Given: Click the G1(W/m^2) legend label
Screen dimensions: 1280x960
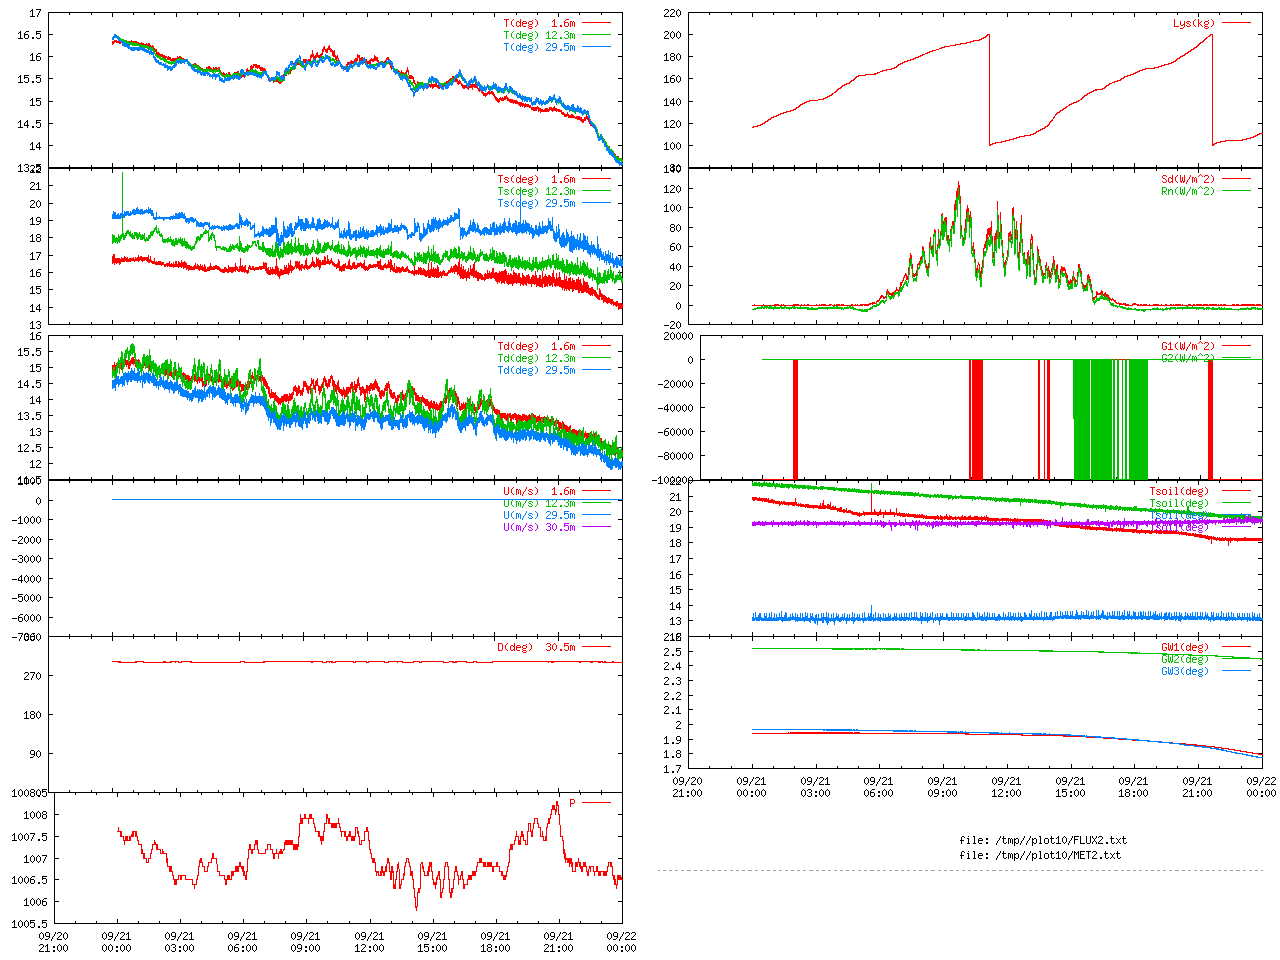Looking at the screenshot, I should [x=1189, y=346].
